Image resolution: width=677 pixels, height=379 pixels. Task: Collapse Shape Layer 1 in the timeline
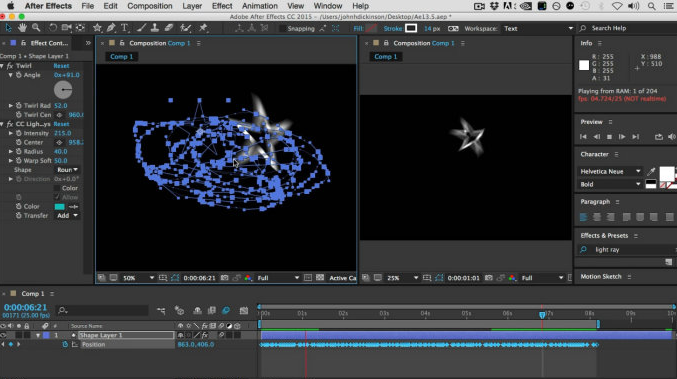click(38, 335)
